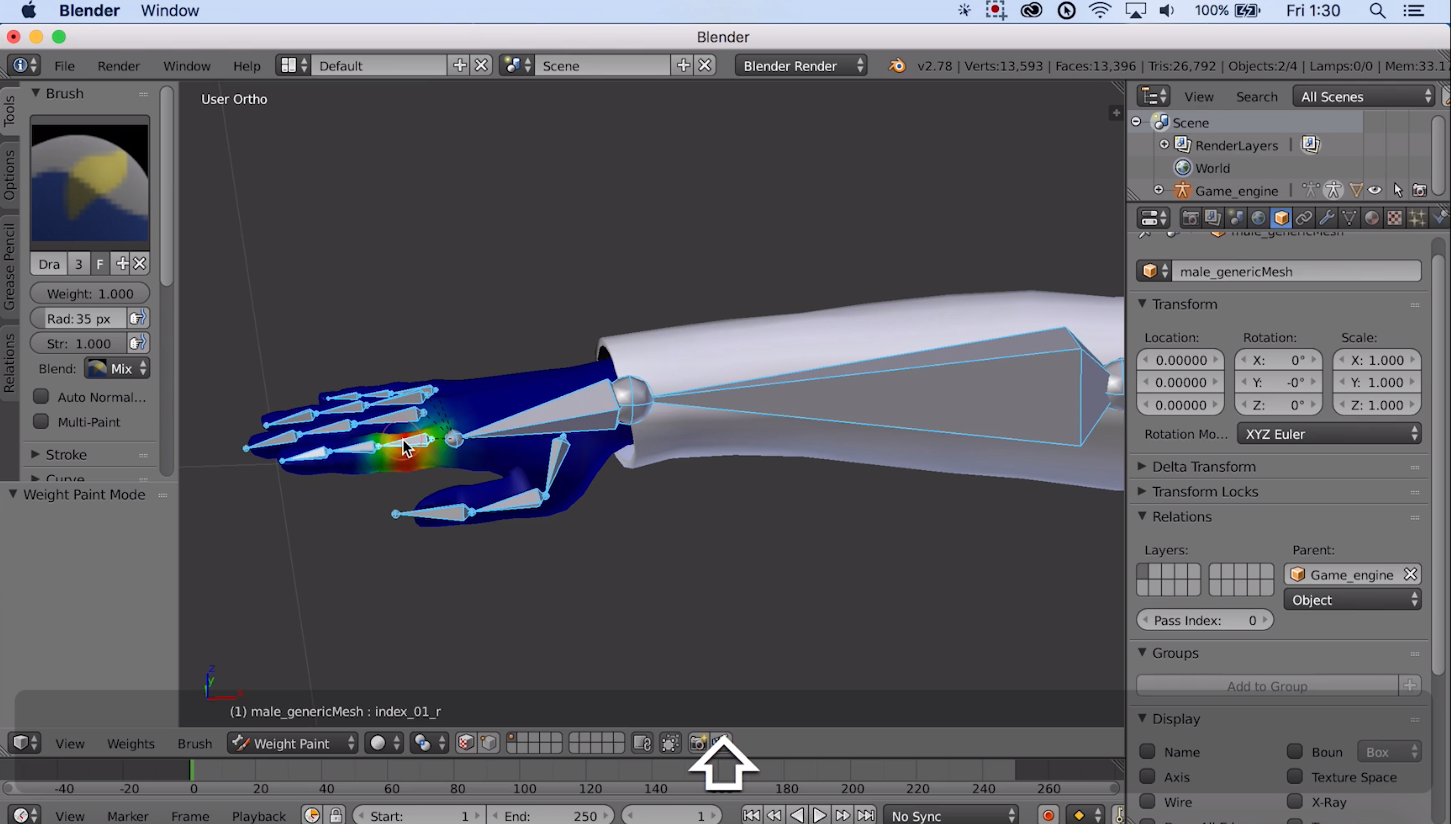Open the Weights menu in viewport header

pyautogui.click(x=130, y=743)
